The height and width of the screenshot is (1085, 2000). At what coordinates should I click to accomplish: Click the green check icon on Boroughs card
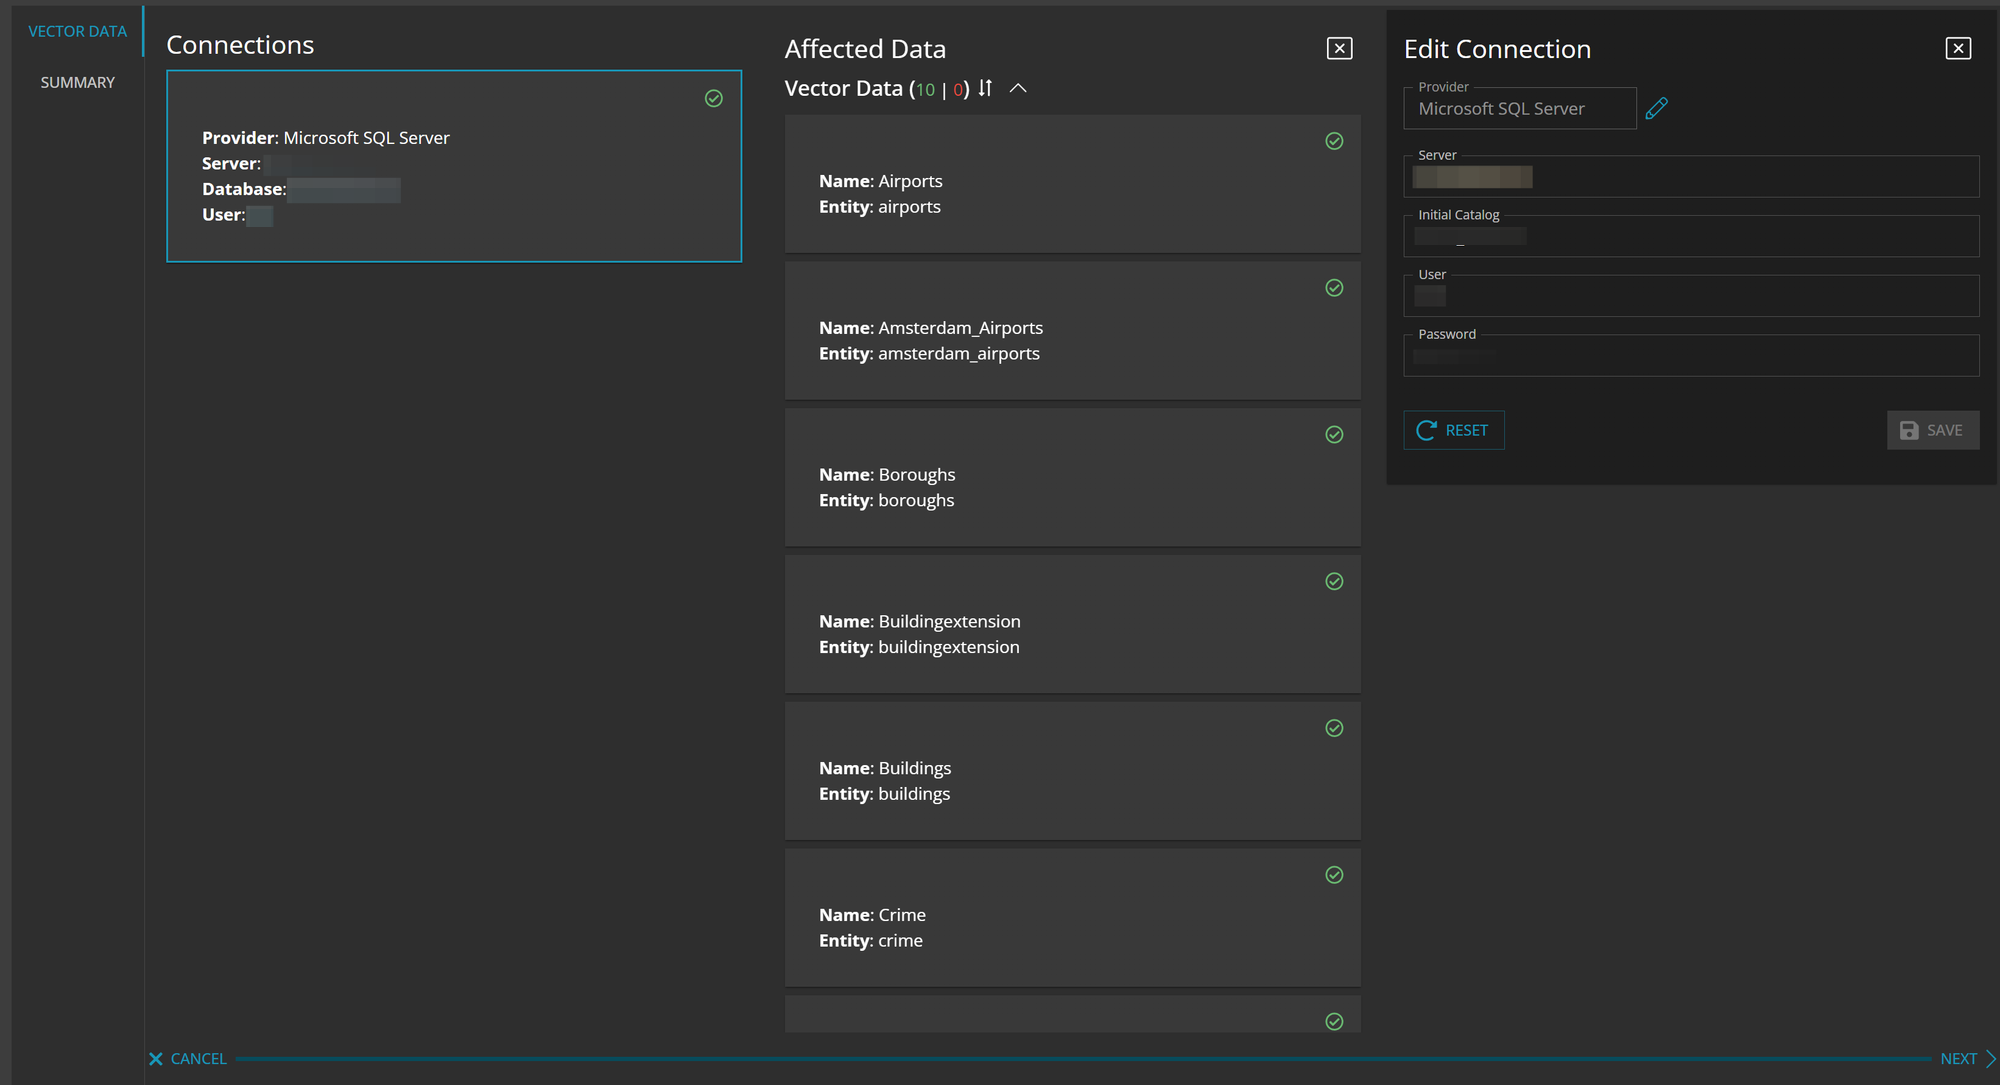[1334, 435]
